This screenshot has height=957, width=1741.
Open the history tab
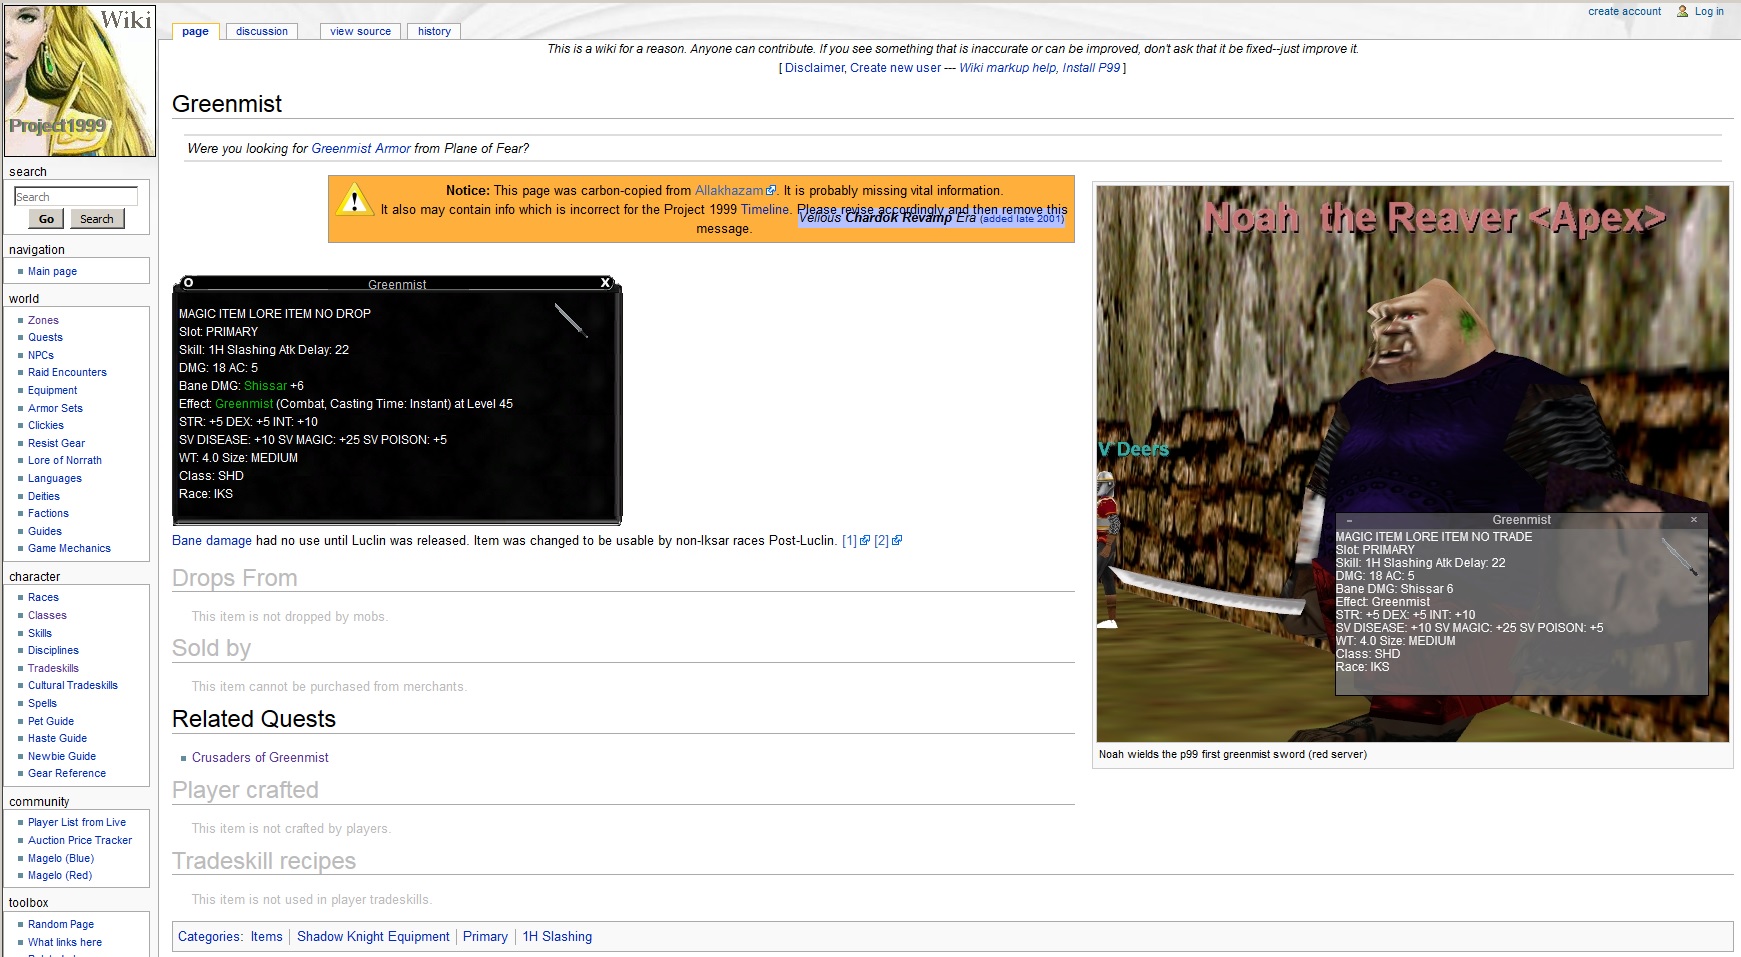click(x=434, y=31)
